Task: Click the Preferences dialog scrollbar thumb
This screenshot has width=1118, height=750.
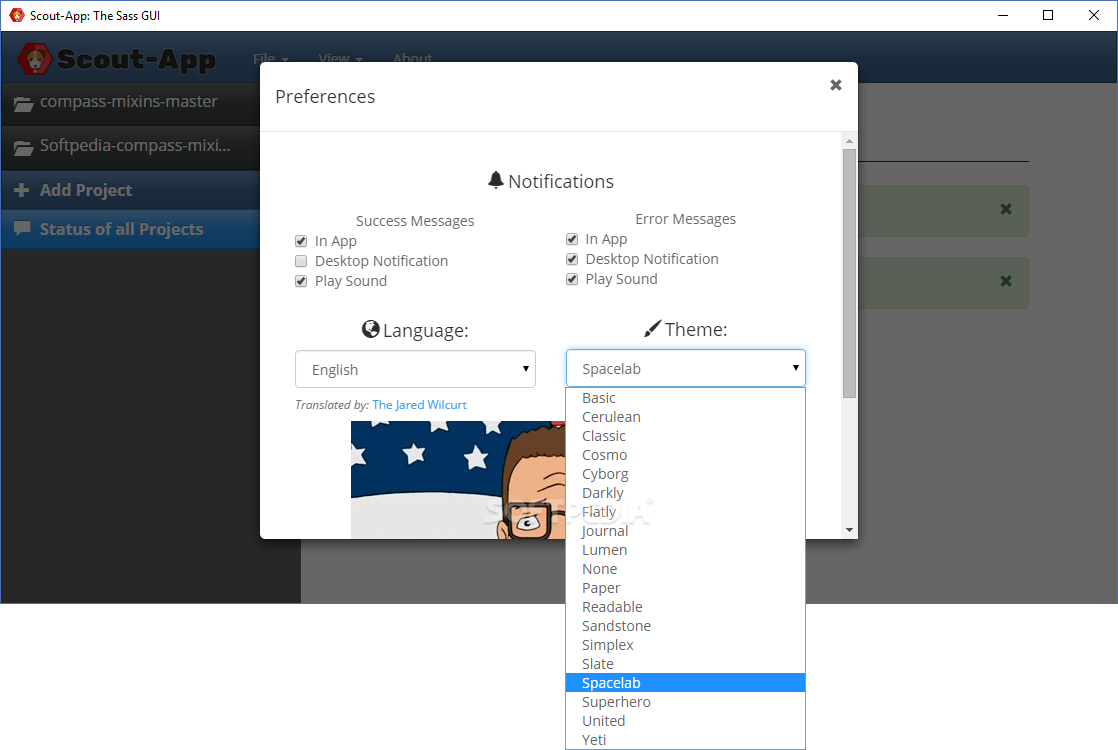Action: 849,273
